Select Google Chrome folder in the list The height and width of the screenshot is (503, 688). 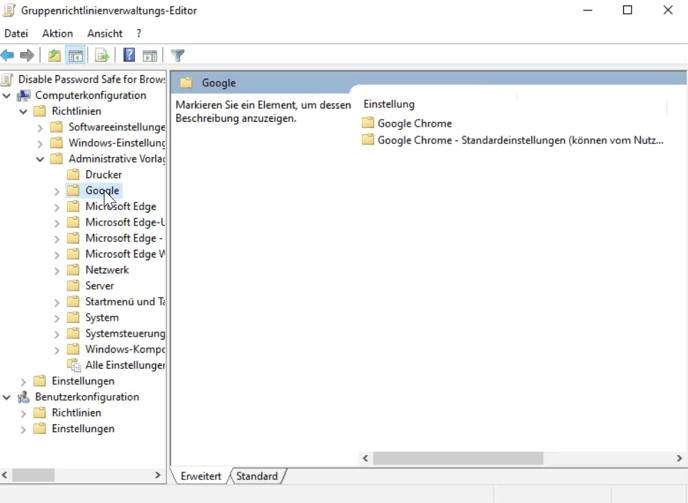pyautogui.click(x=414, y=124)
